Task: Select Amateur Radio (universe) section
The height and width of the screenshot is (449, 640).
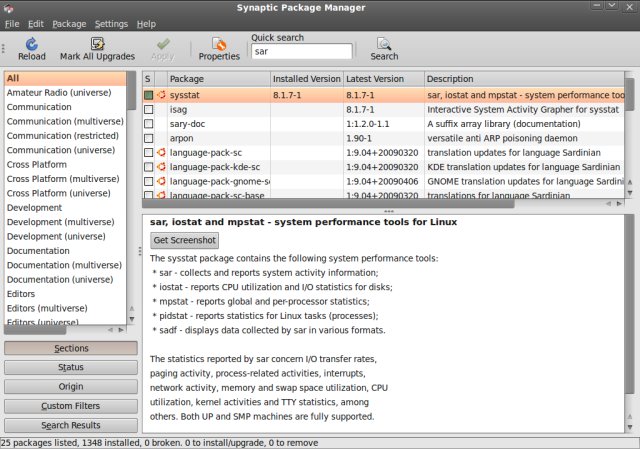Action: pyautogui.click(x=65, y=93)
